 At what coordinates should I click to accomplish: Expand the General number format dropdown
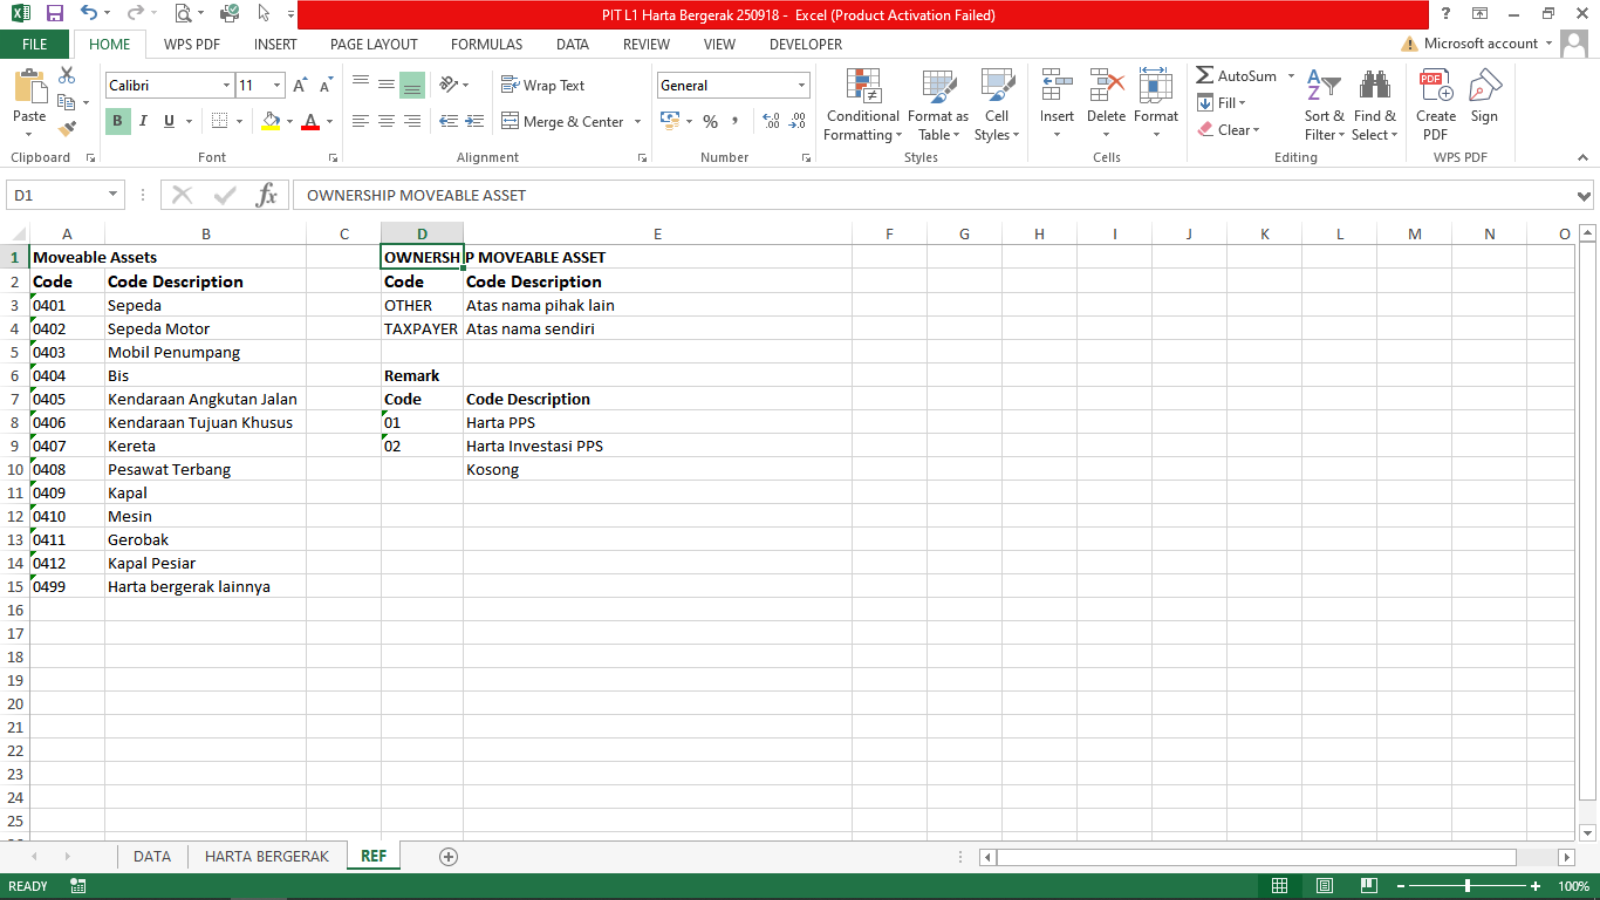[801, 86]
